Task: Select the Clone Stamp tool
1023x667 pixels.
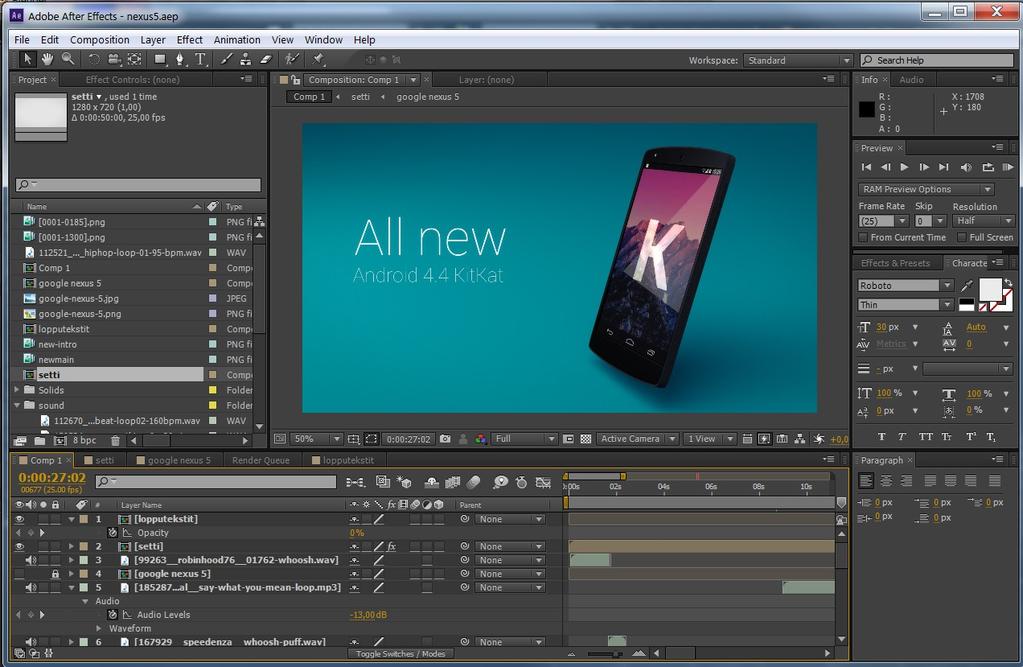Action: [x=245, y=59]
